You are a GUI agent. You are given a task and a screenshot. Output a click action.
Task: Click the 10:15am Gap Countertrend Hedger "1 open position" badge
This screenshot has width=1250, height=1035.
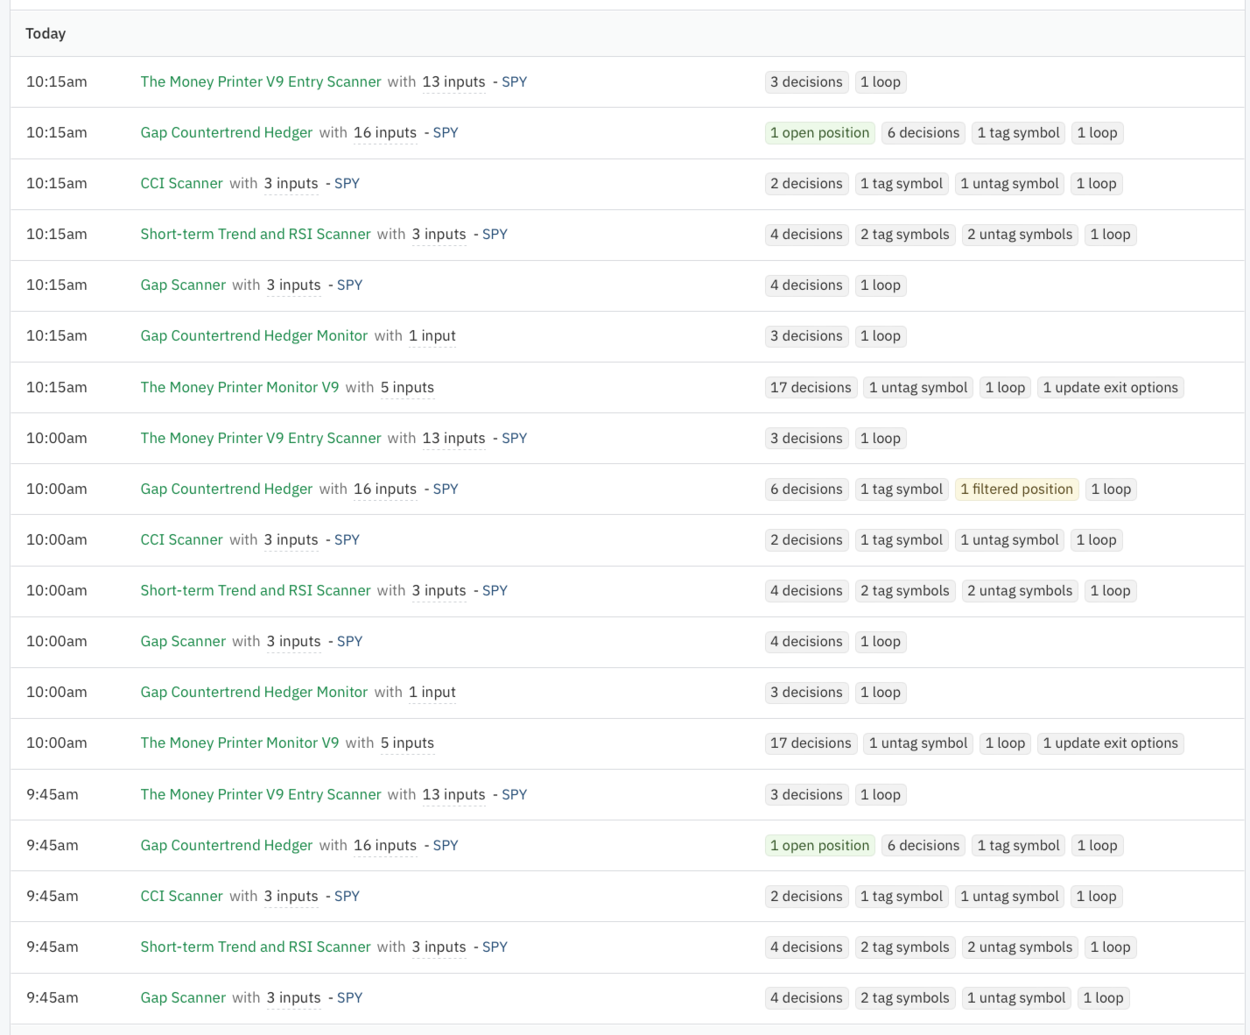pos(819,133)
